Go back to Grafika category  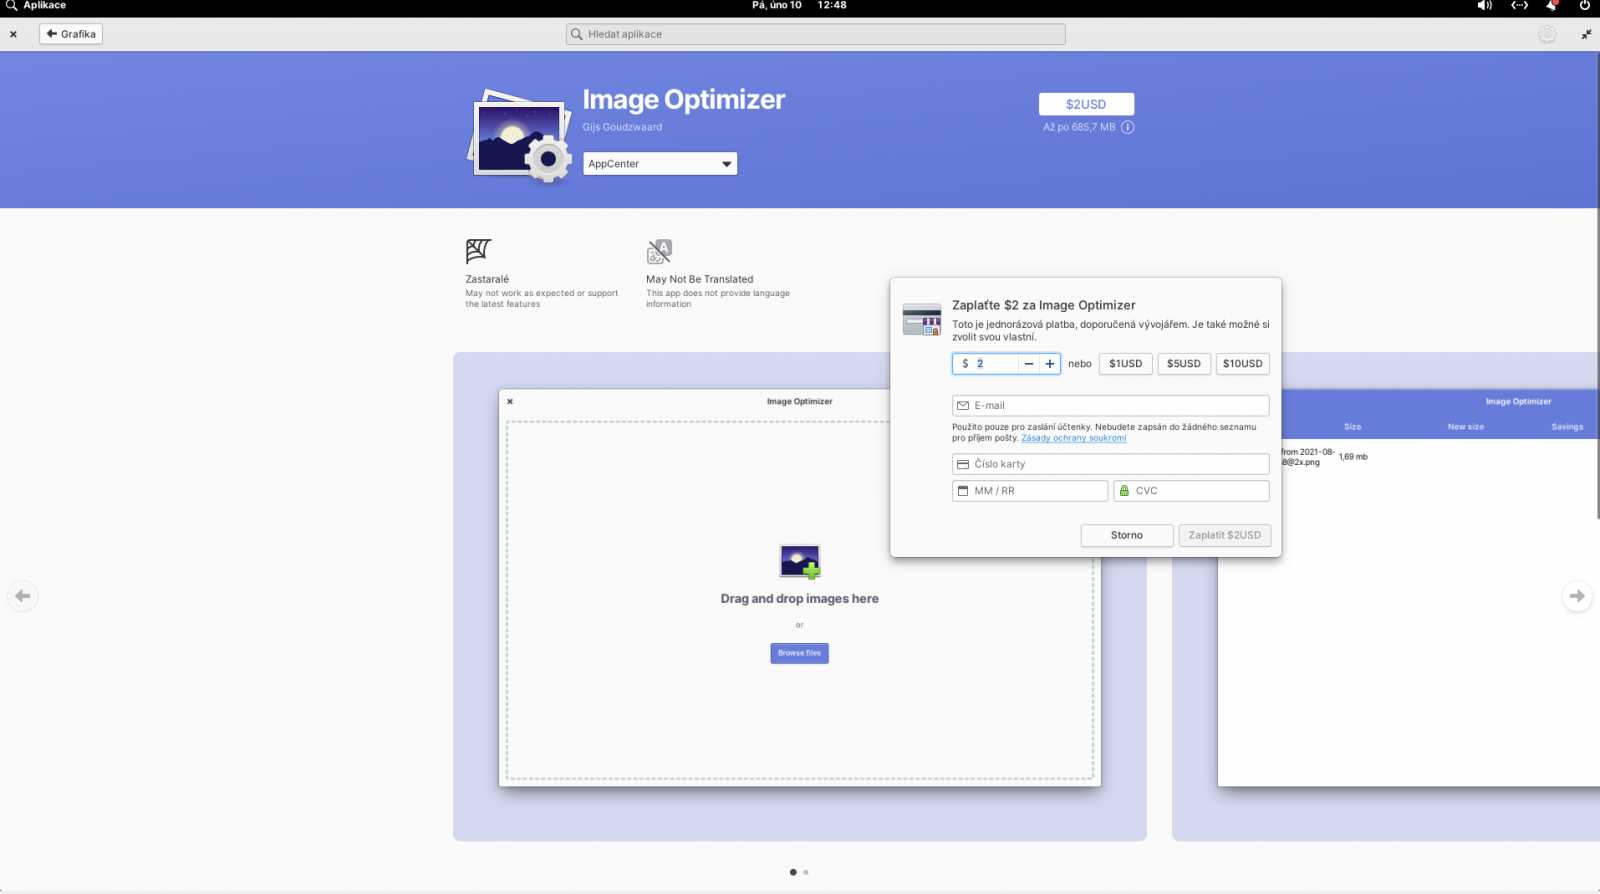(x=71, y=34)
